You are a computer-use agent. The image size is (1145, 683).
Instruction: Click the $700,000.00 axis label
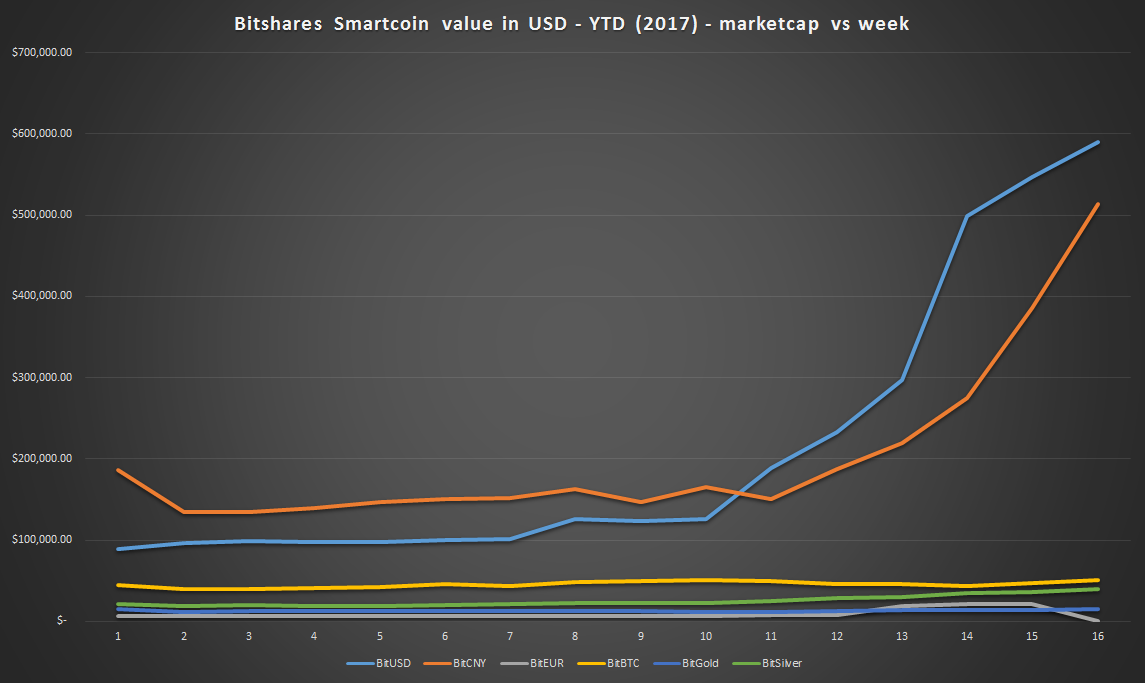click(x=42, y=53)
